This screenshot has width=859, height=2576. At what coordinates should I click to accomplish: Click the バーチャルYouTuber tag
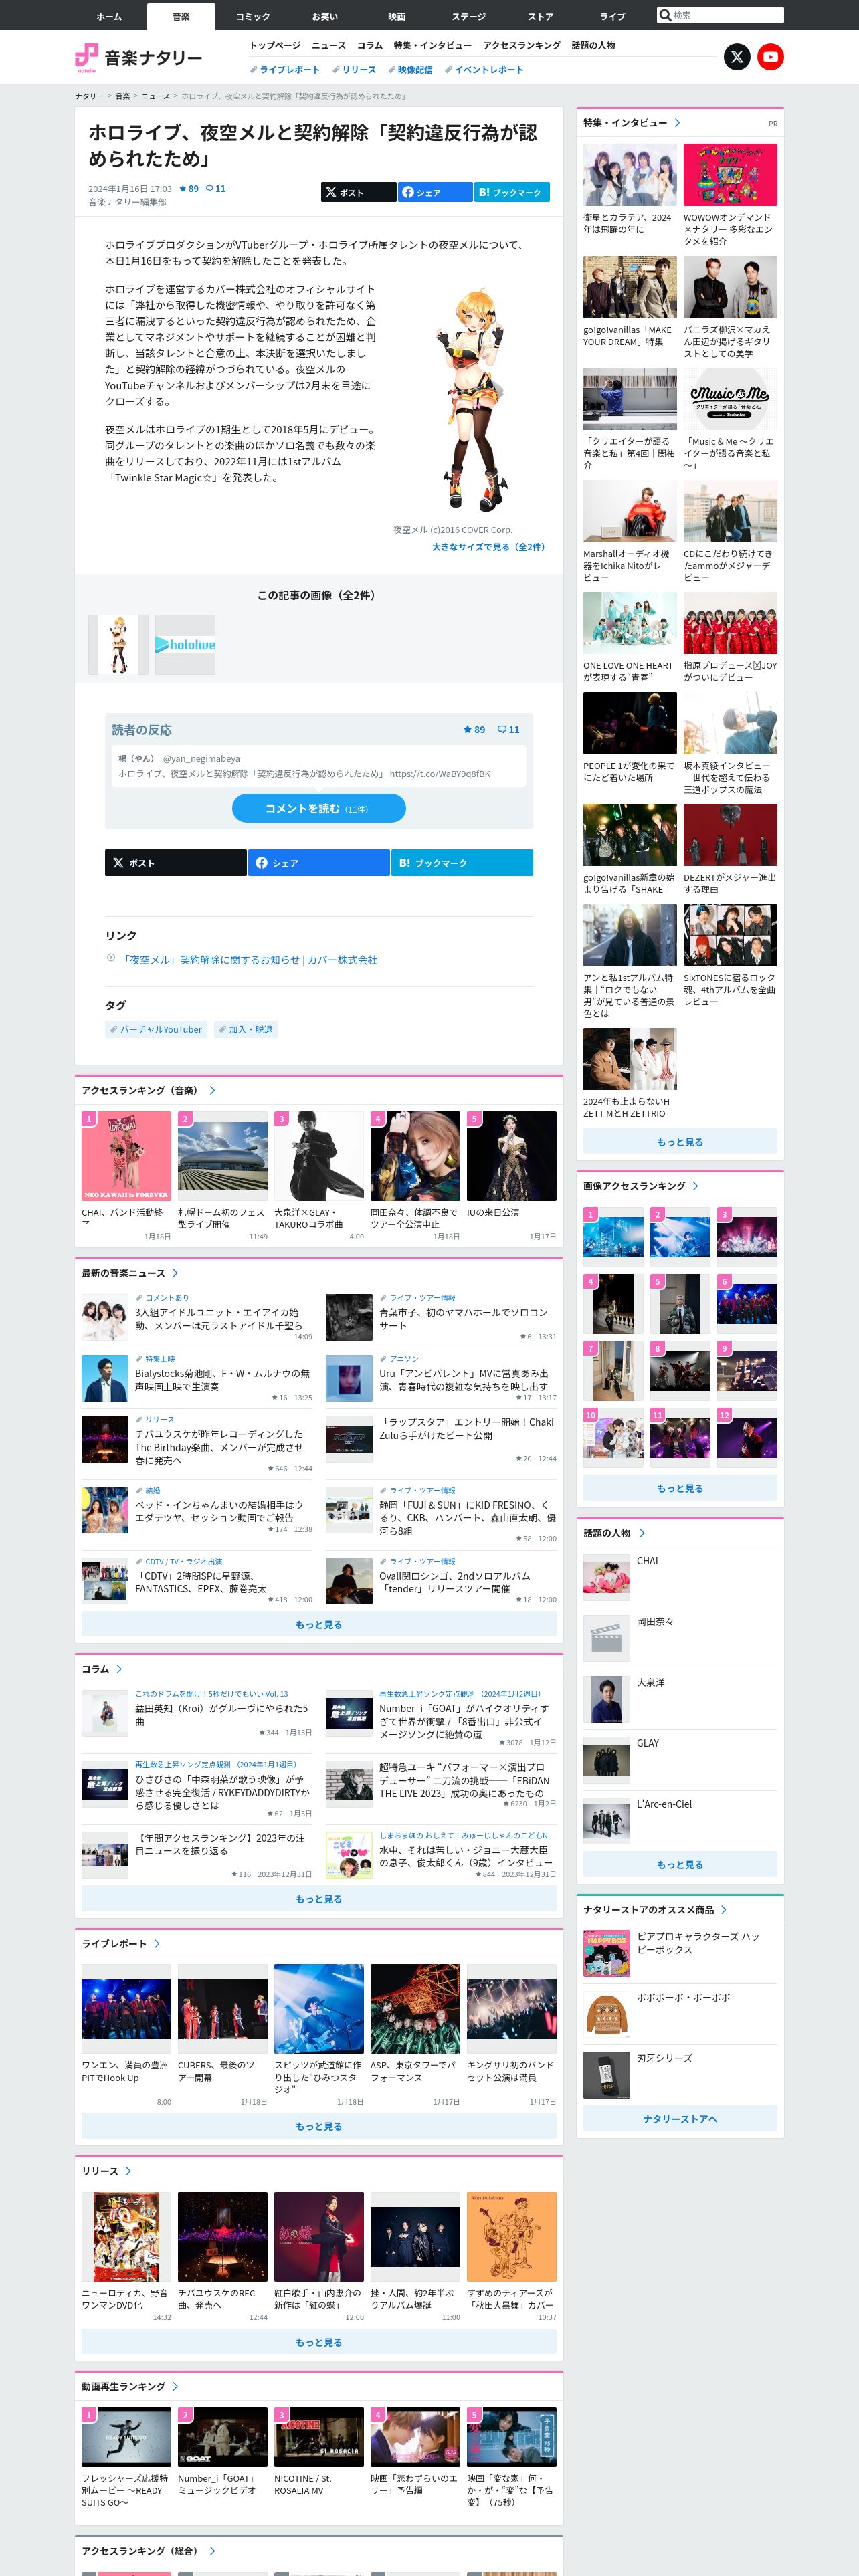(155, 1029)
